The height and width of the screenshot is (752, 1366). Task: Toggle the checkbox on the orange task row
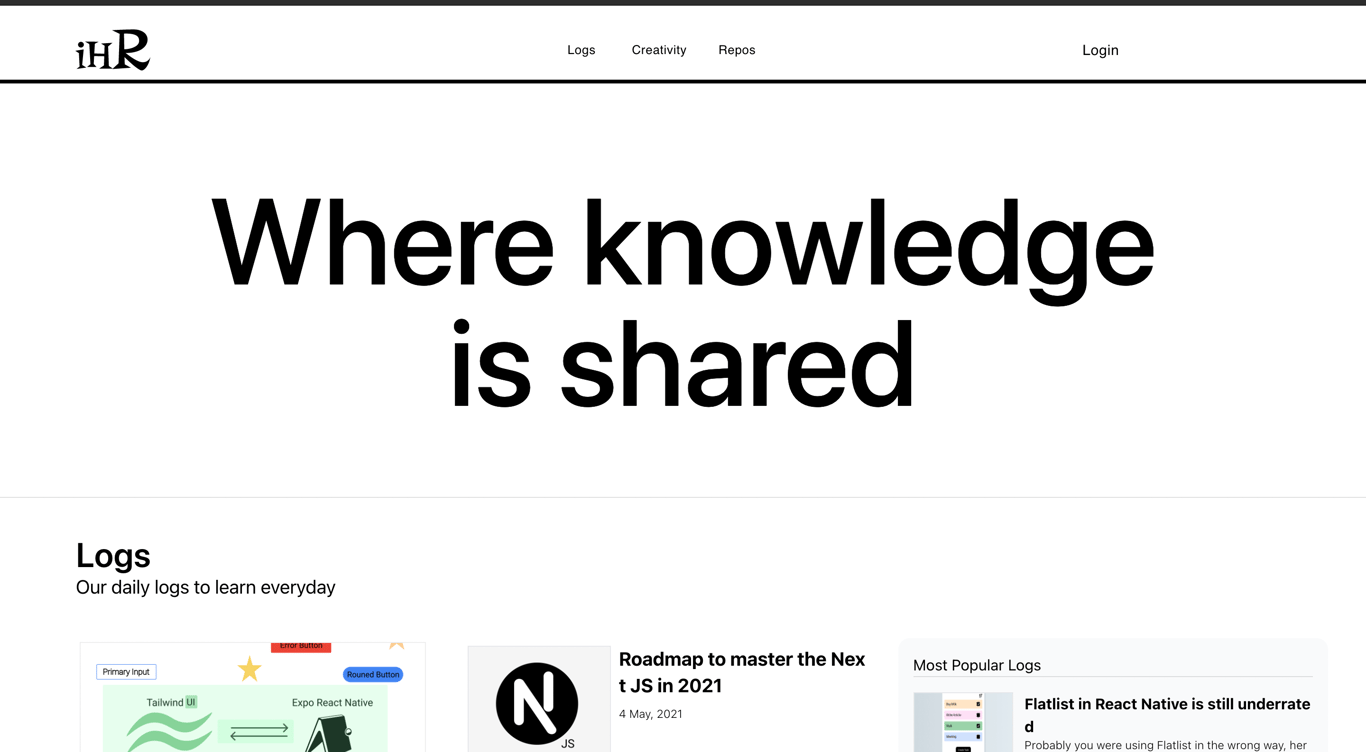click(x=978, y=704)
